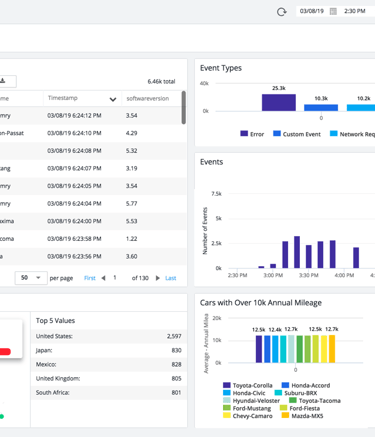Click the refresh icon beside the date
Screen dimensions: 375x437
(282, 12)
